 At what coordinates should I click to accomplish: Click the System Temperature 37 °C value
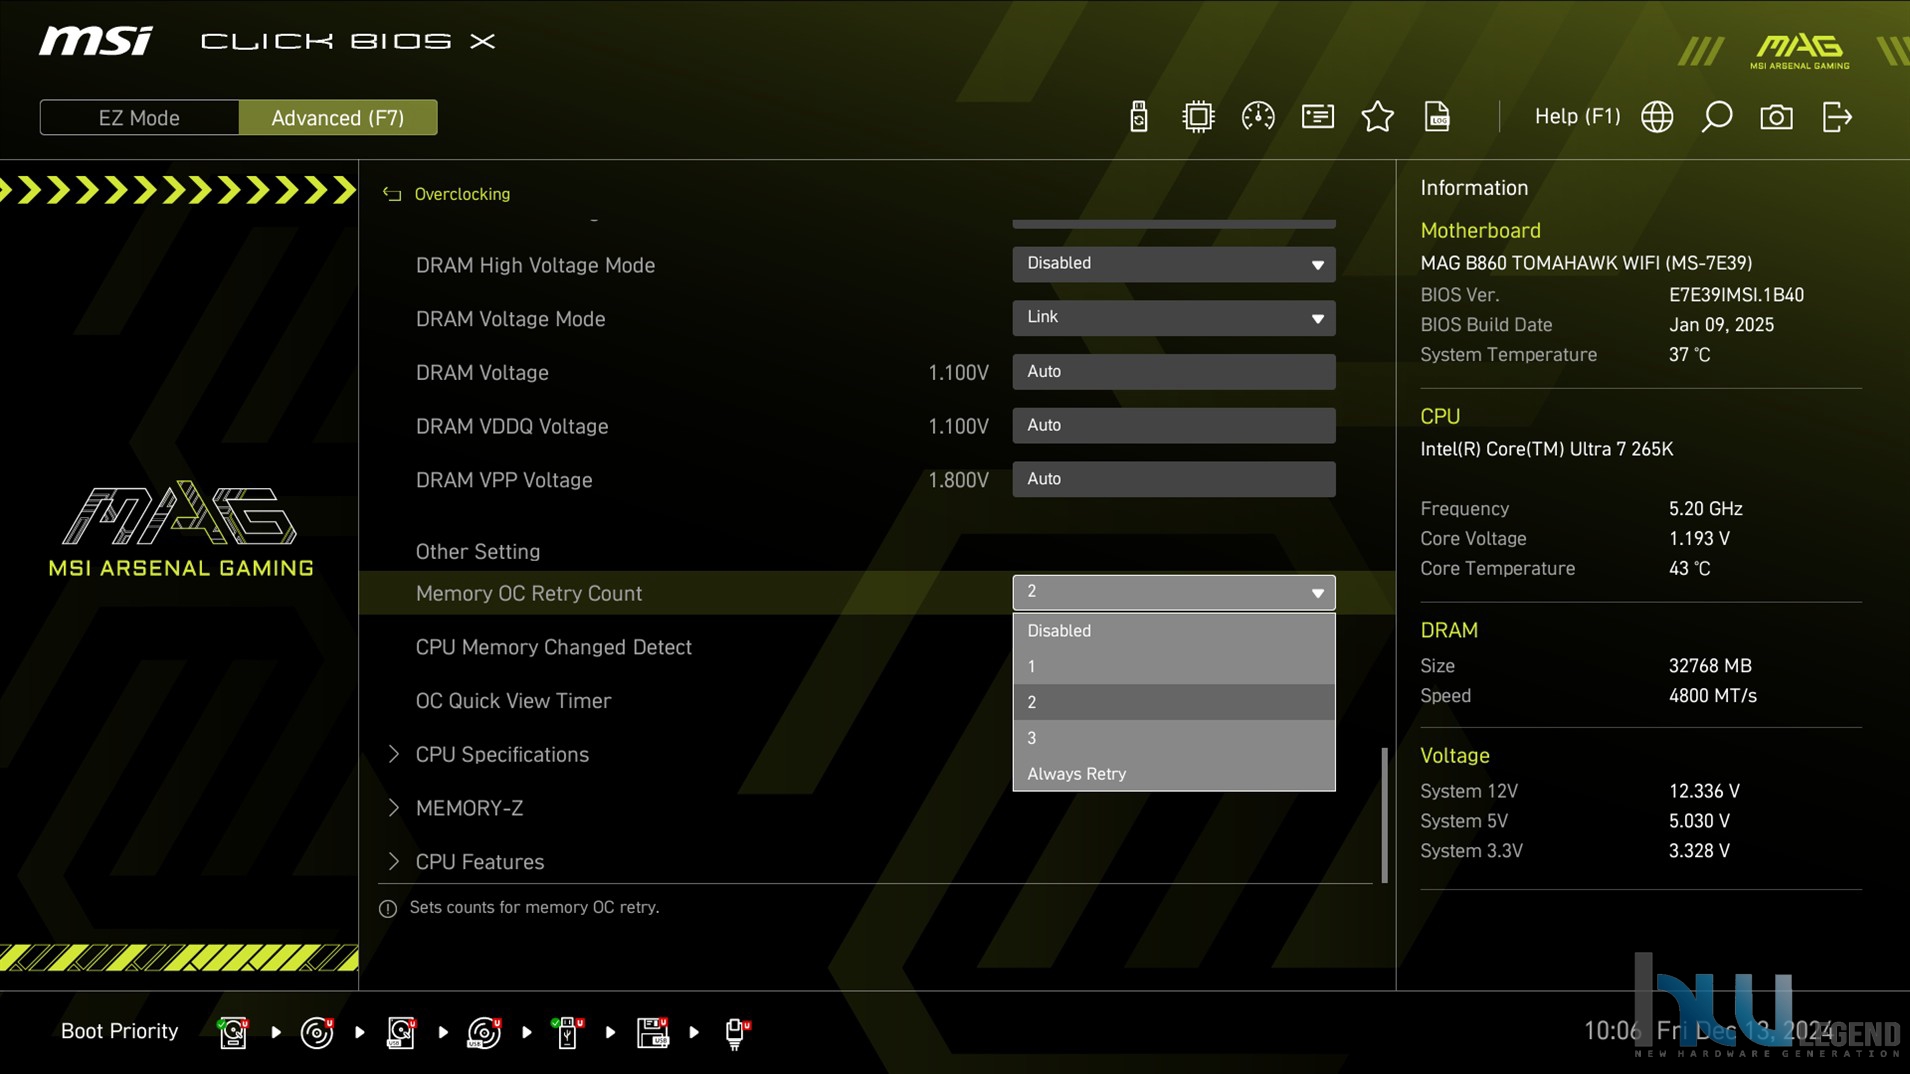[1689, 355]
